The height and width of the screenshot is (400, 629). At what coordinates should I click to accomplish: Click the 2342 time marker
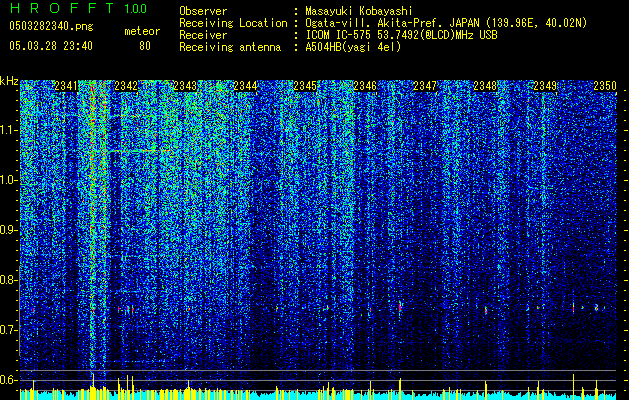coord(126,86)
